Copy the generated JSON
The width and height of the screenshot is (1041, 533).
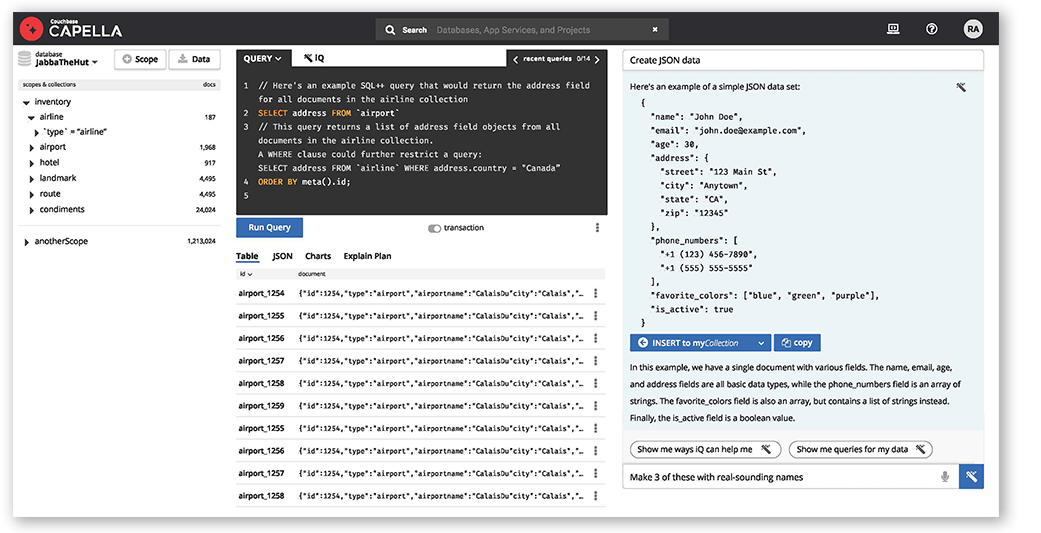coord(797,343)
